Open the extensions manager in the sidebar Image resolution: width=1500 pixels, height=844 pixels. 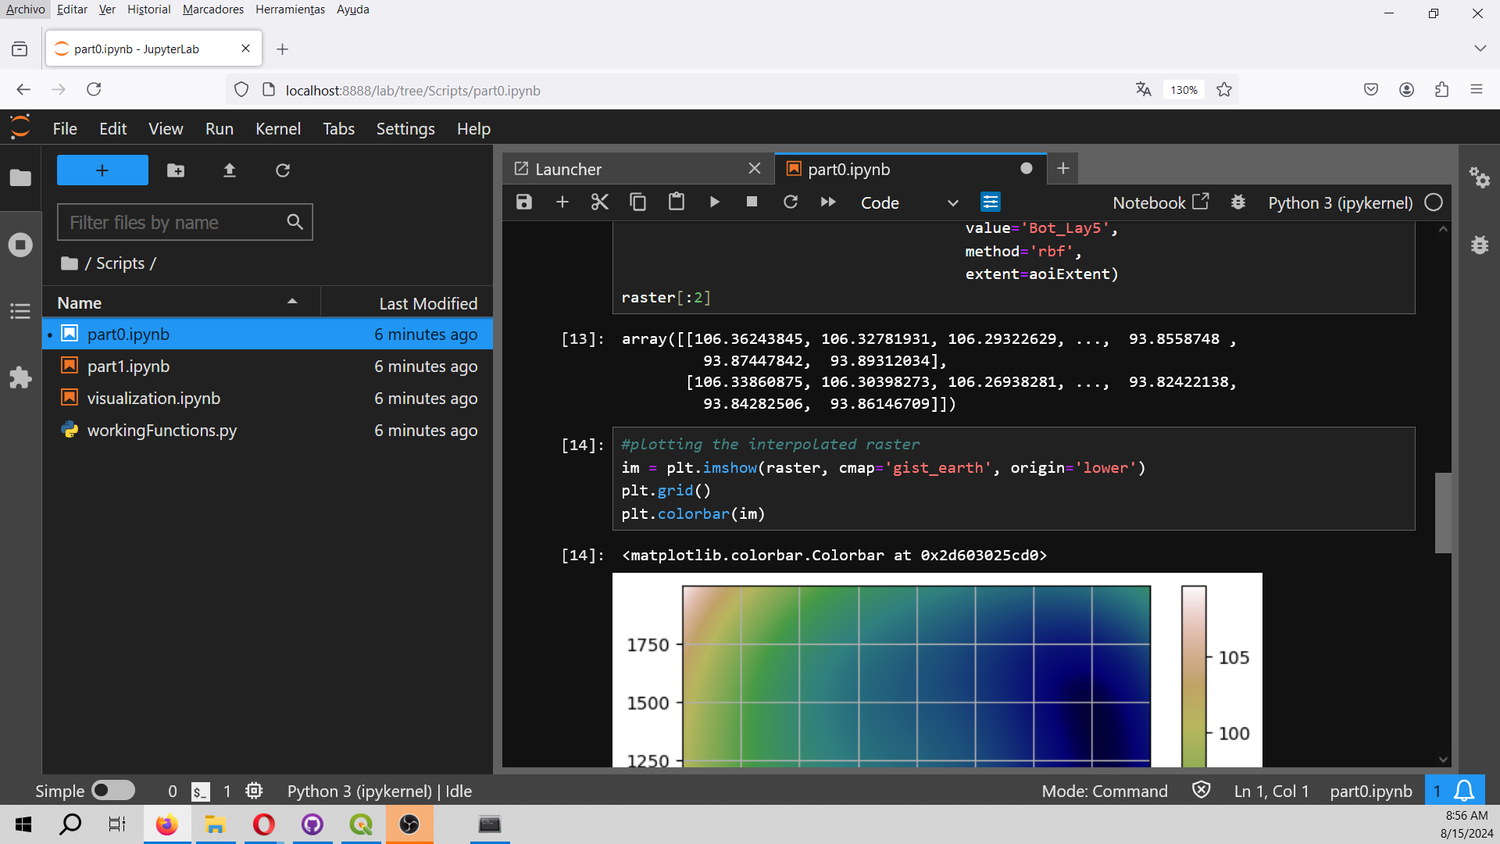click(x=20, y=377)
